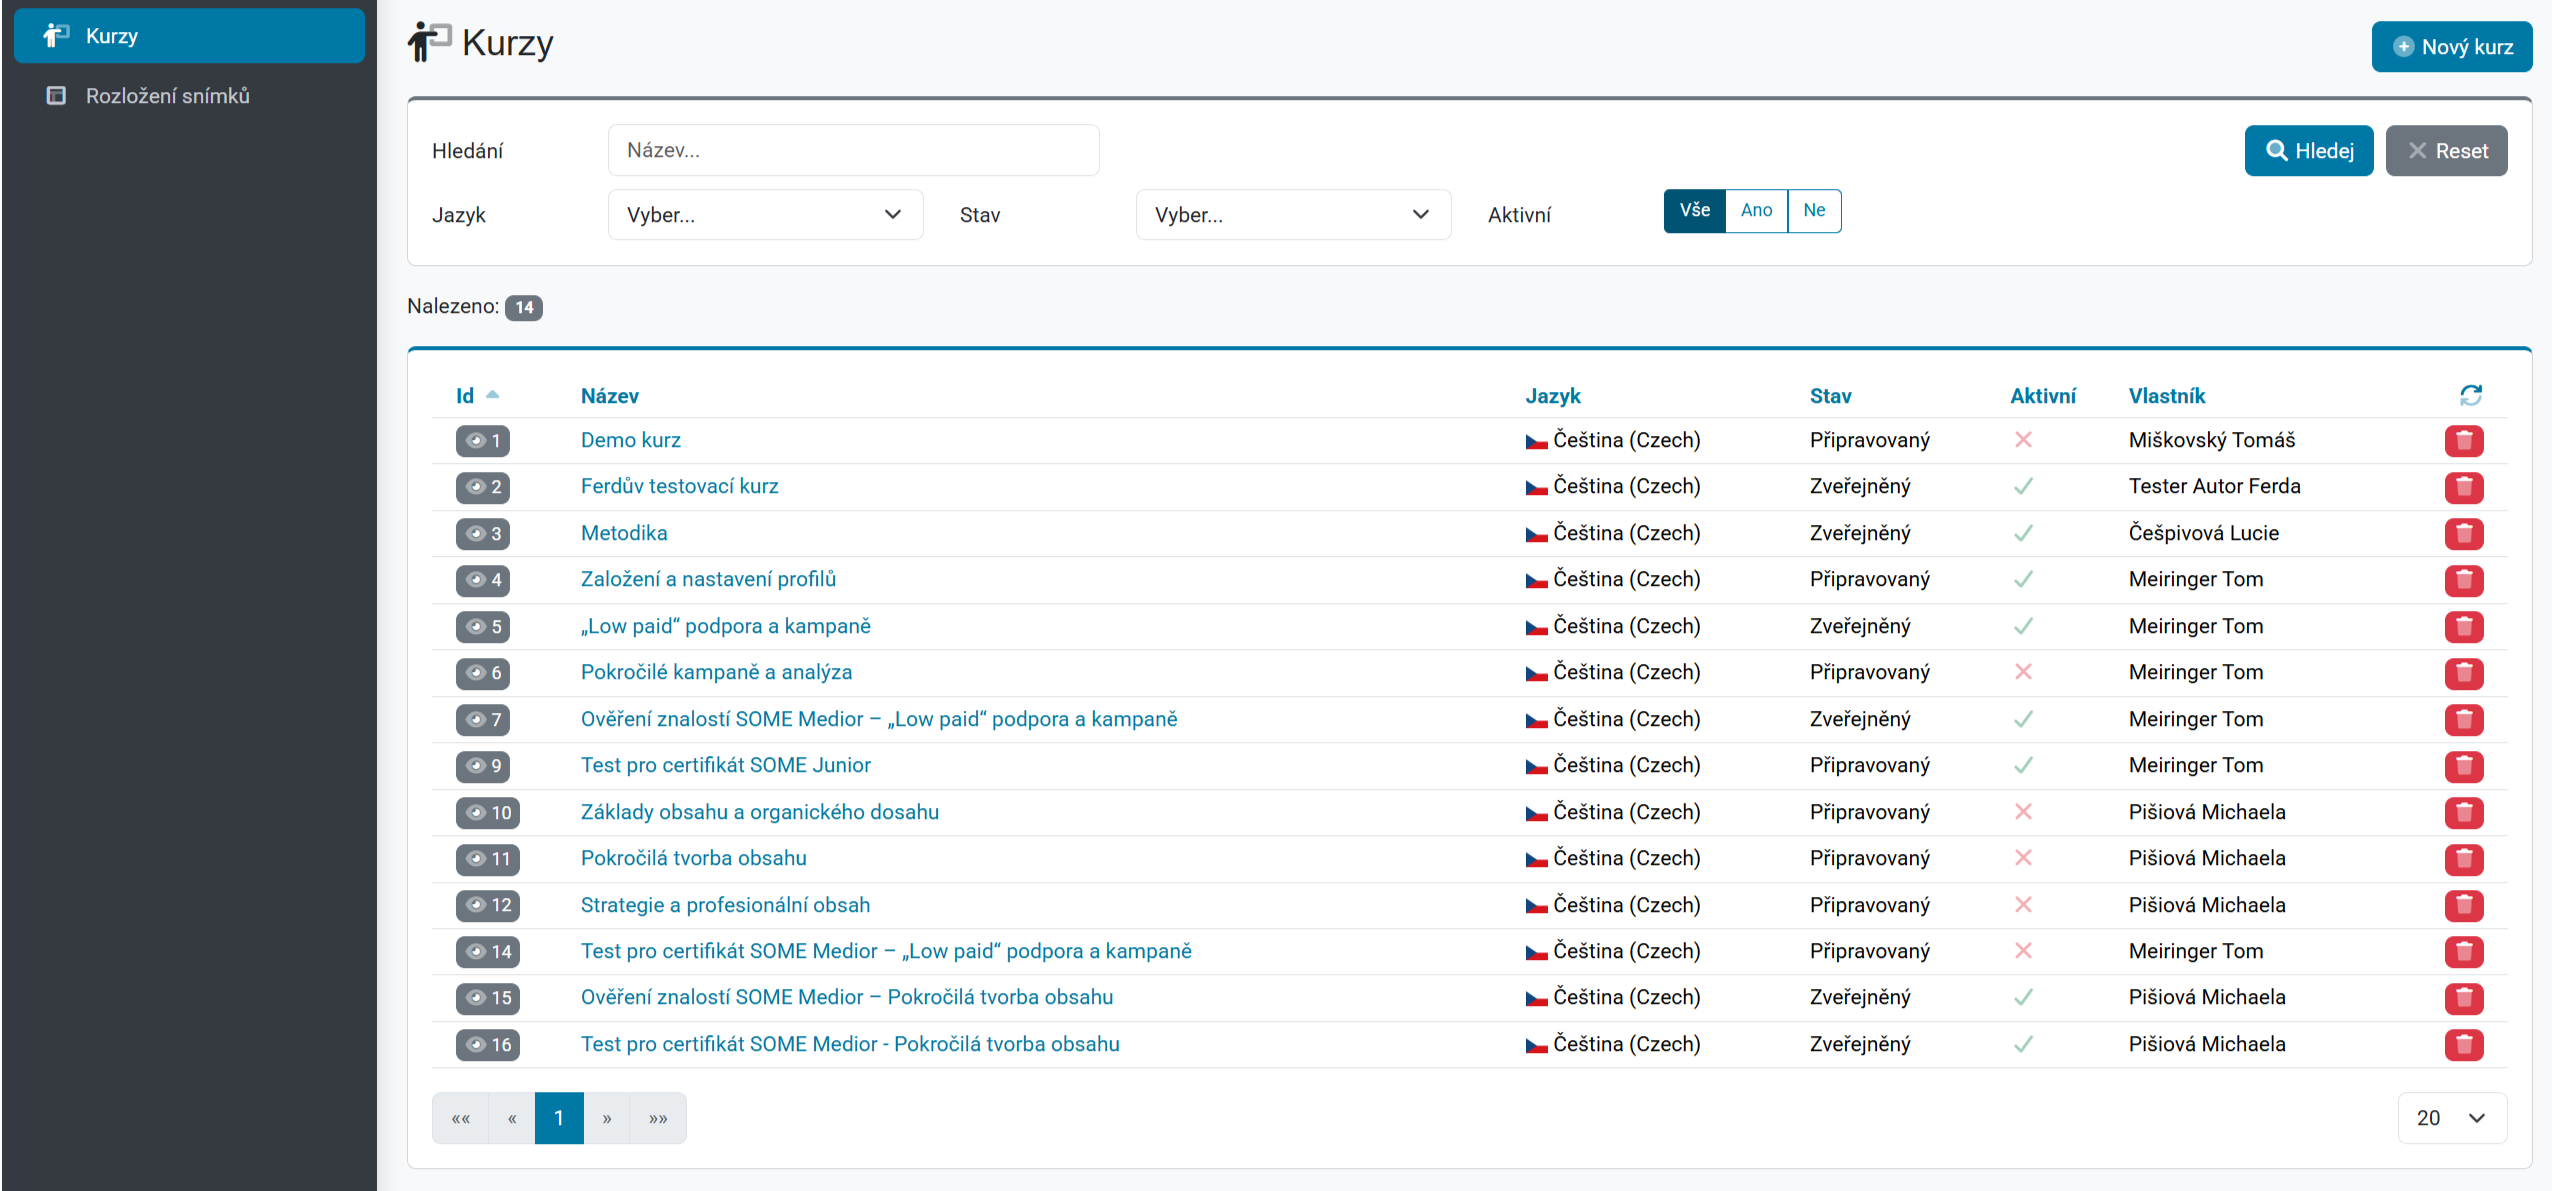The height and width of the screenshot is (1191, 2552).
Task: Delete the course with Id 16
Action: point(2464,1045)
